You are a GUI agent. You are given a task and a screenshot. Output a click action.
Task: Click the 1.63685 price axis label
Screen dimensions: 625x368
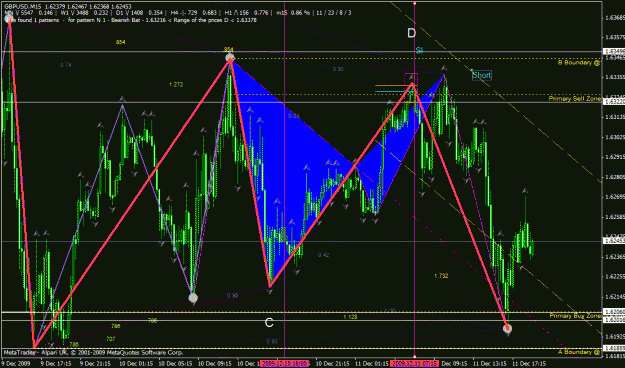point(614,18)
